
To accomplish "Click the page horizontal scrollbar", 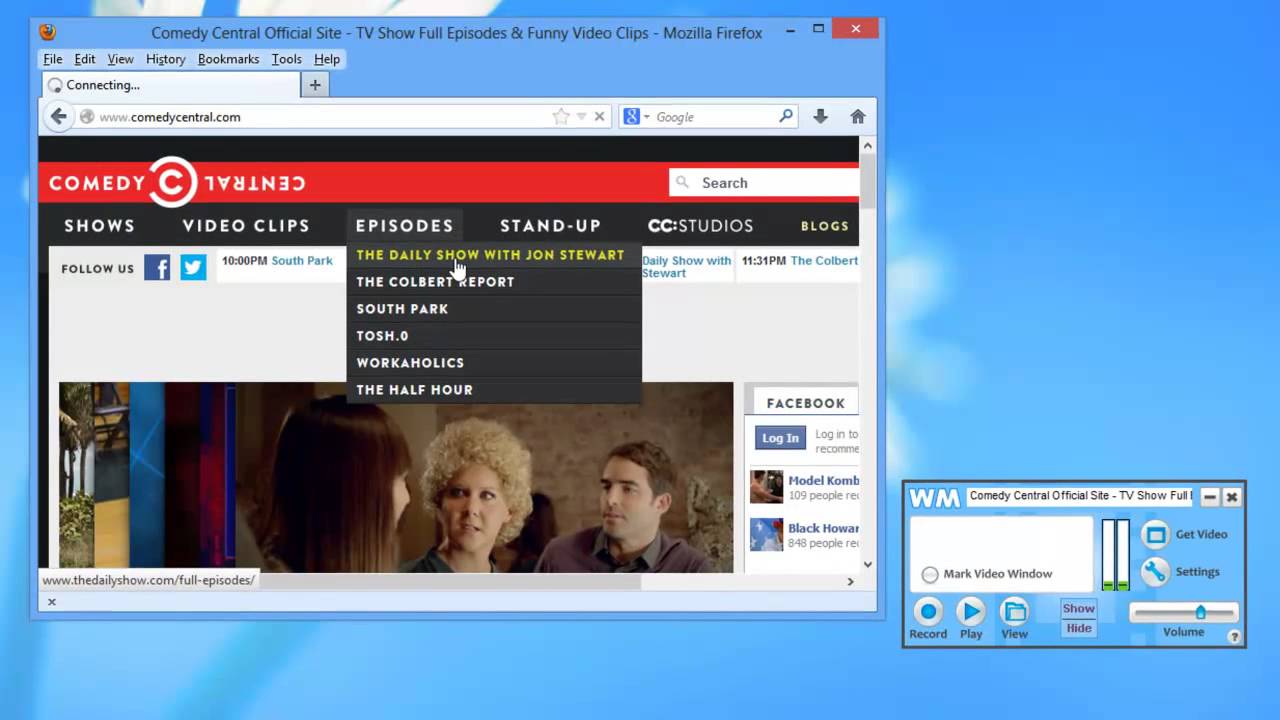I will 443,581.
